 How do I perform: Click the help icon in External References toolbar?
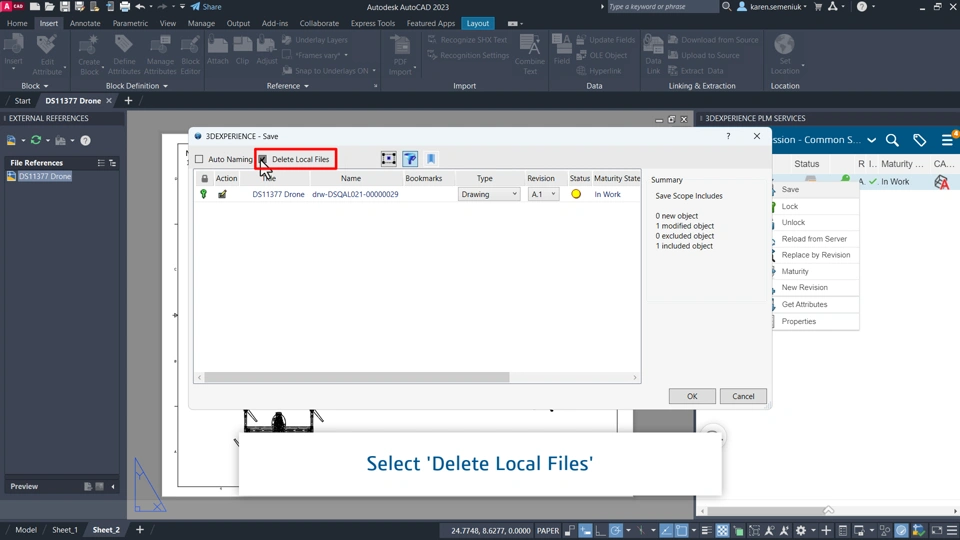(86, 140)
